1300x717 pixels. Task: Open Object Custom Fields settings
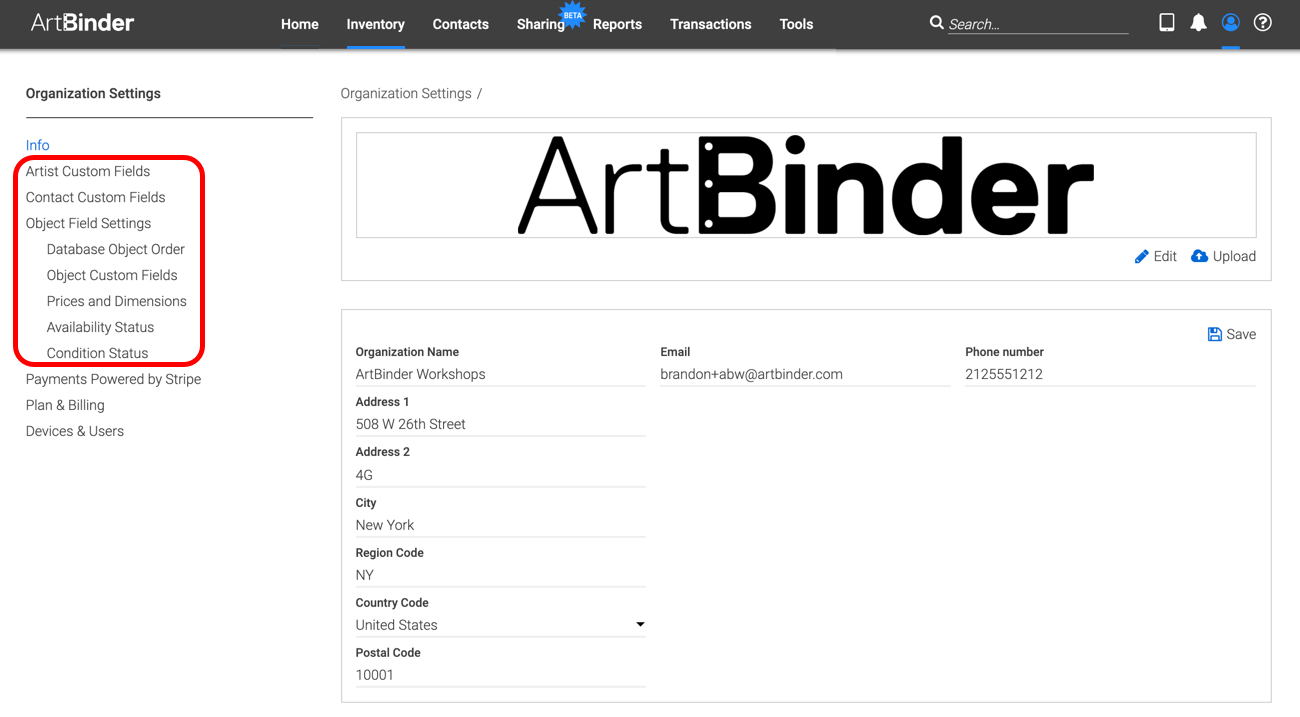[x=112, y=275]
